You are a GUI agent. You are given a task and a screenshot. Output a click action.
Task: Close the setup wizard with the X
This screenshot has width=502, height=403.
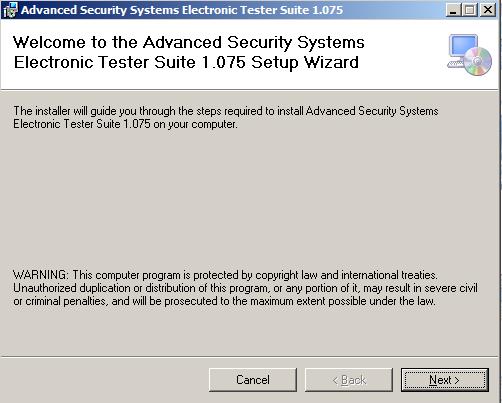[488, 10]
